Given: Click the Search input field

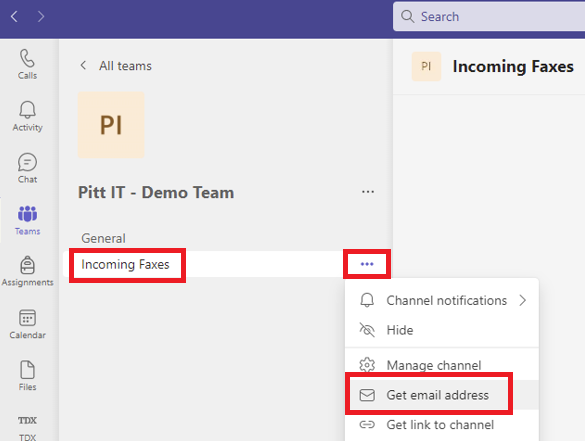Looking at the screenshot, I should [489, 16].
